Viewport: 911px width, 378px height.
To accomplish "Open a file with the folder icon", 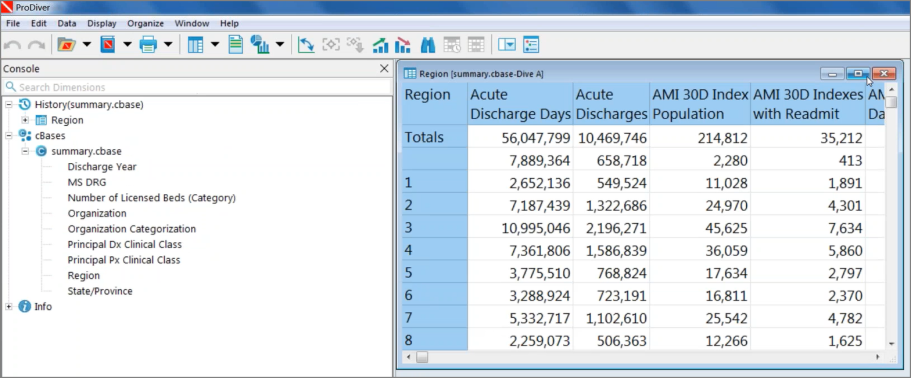I will (67, 45).
